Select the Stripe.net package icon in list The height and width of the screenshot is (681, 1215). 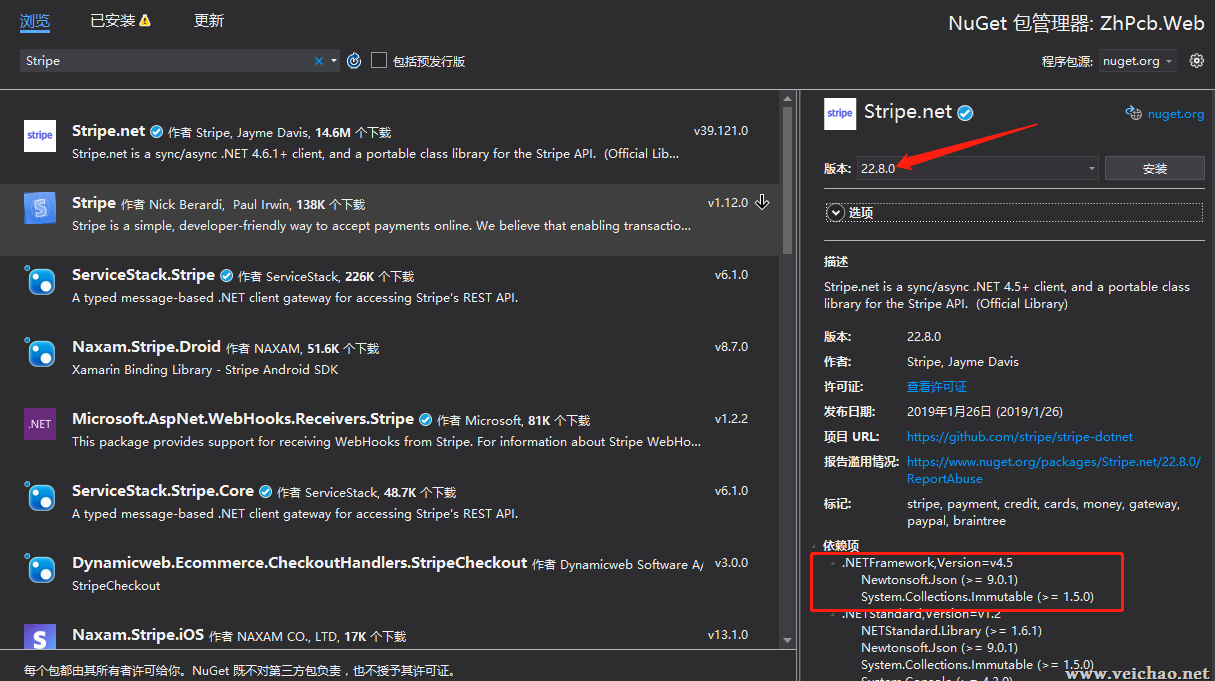[40, 136]
